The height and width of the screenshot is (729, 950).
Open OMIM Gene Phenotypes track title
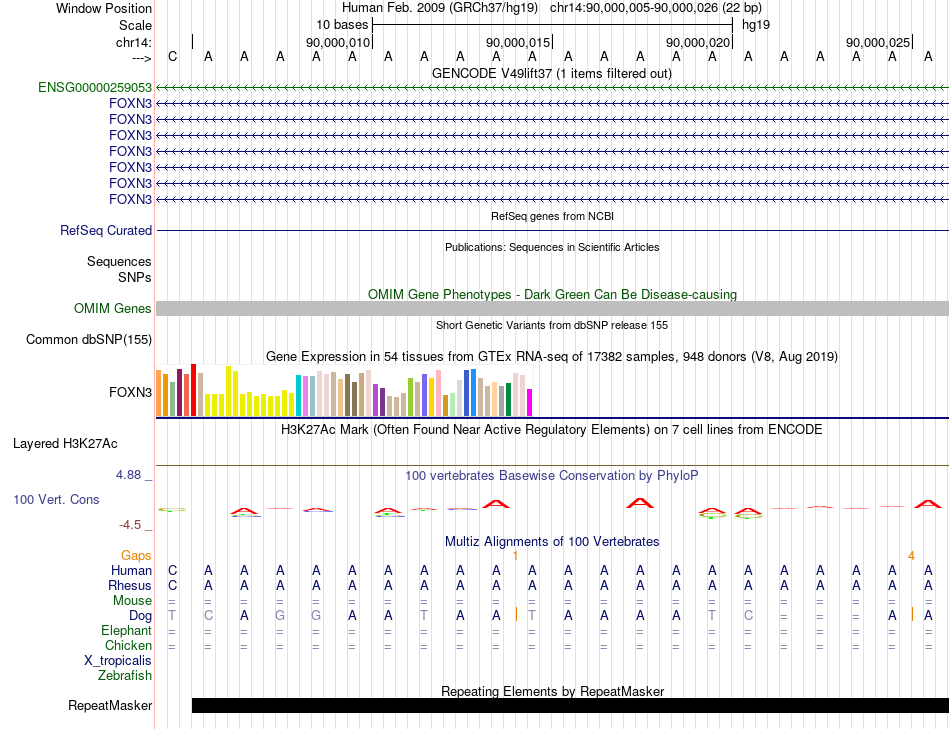point(552,295)
